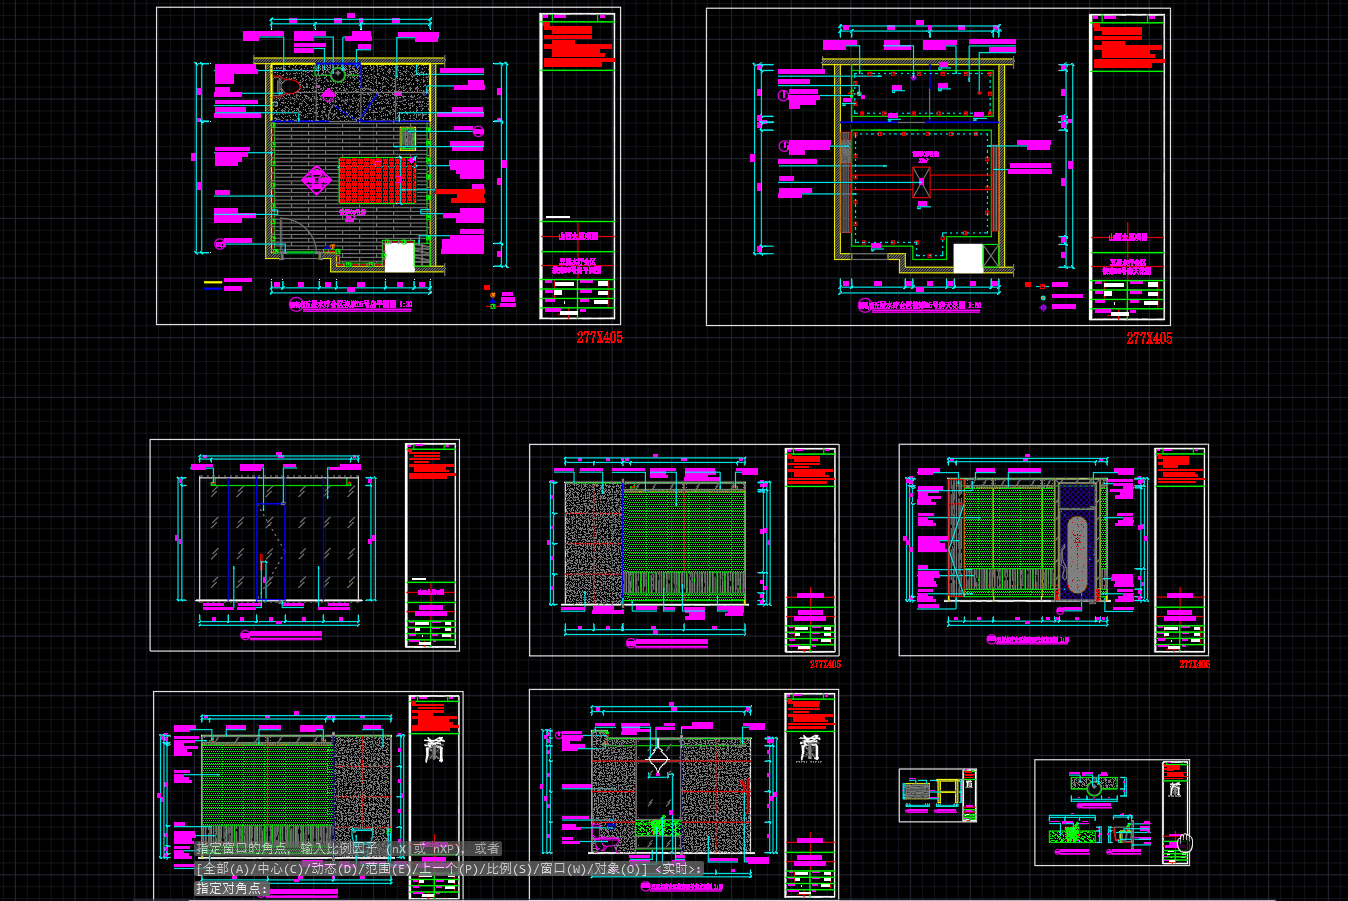Click the 277X405 label under ceiling plan sheet
The image size is (1348, 901).
1149,339
